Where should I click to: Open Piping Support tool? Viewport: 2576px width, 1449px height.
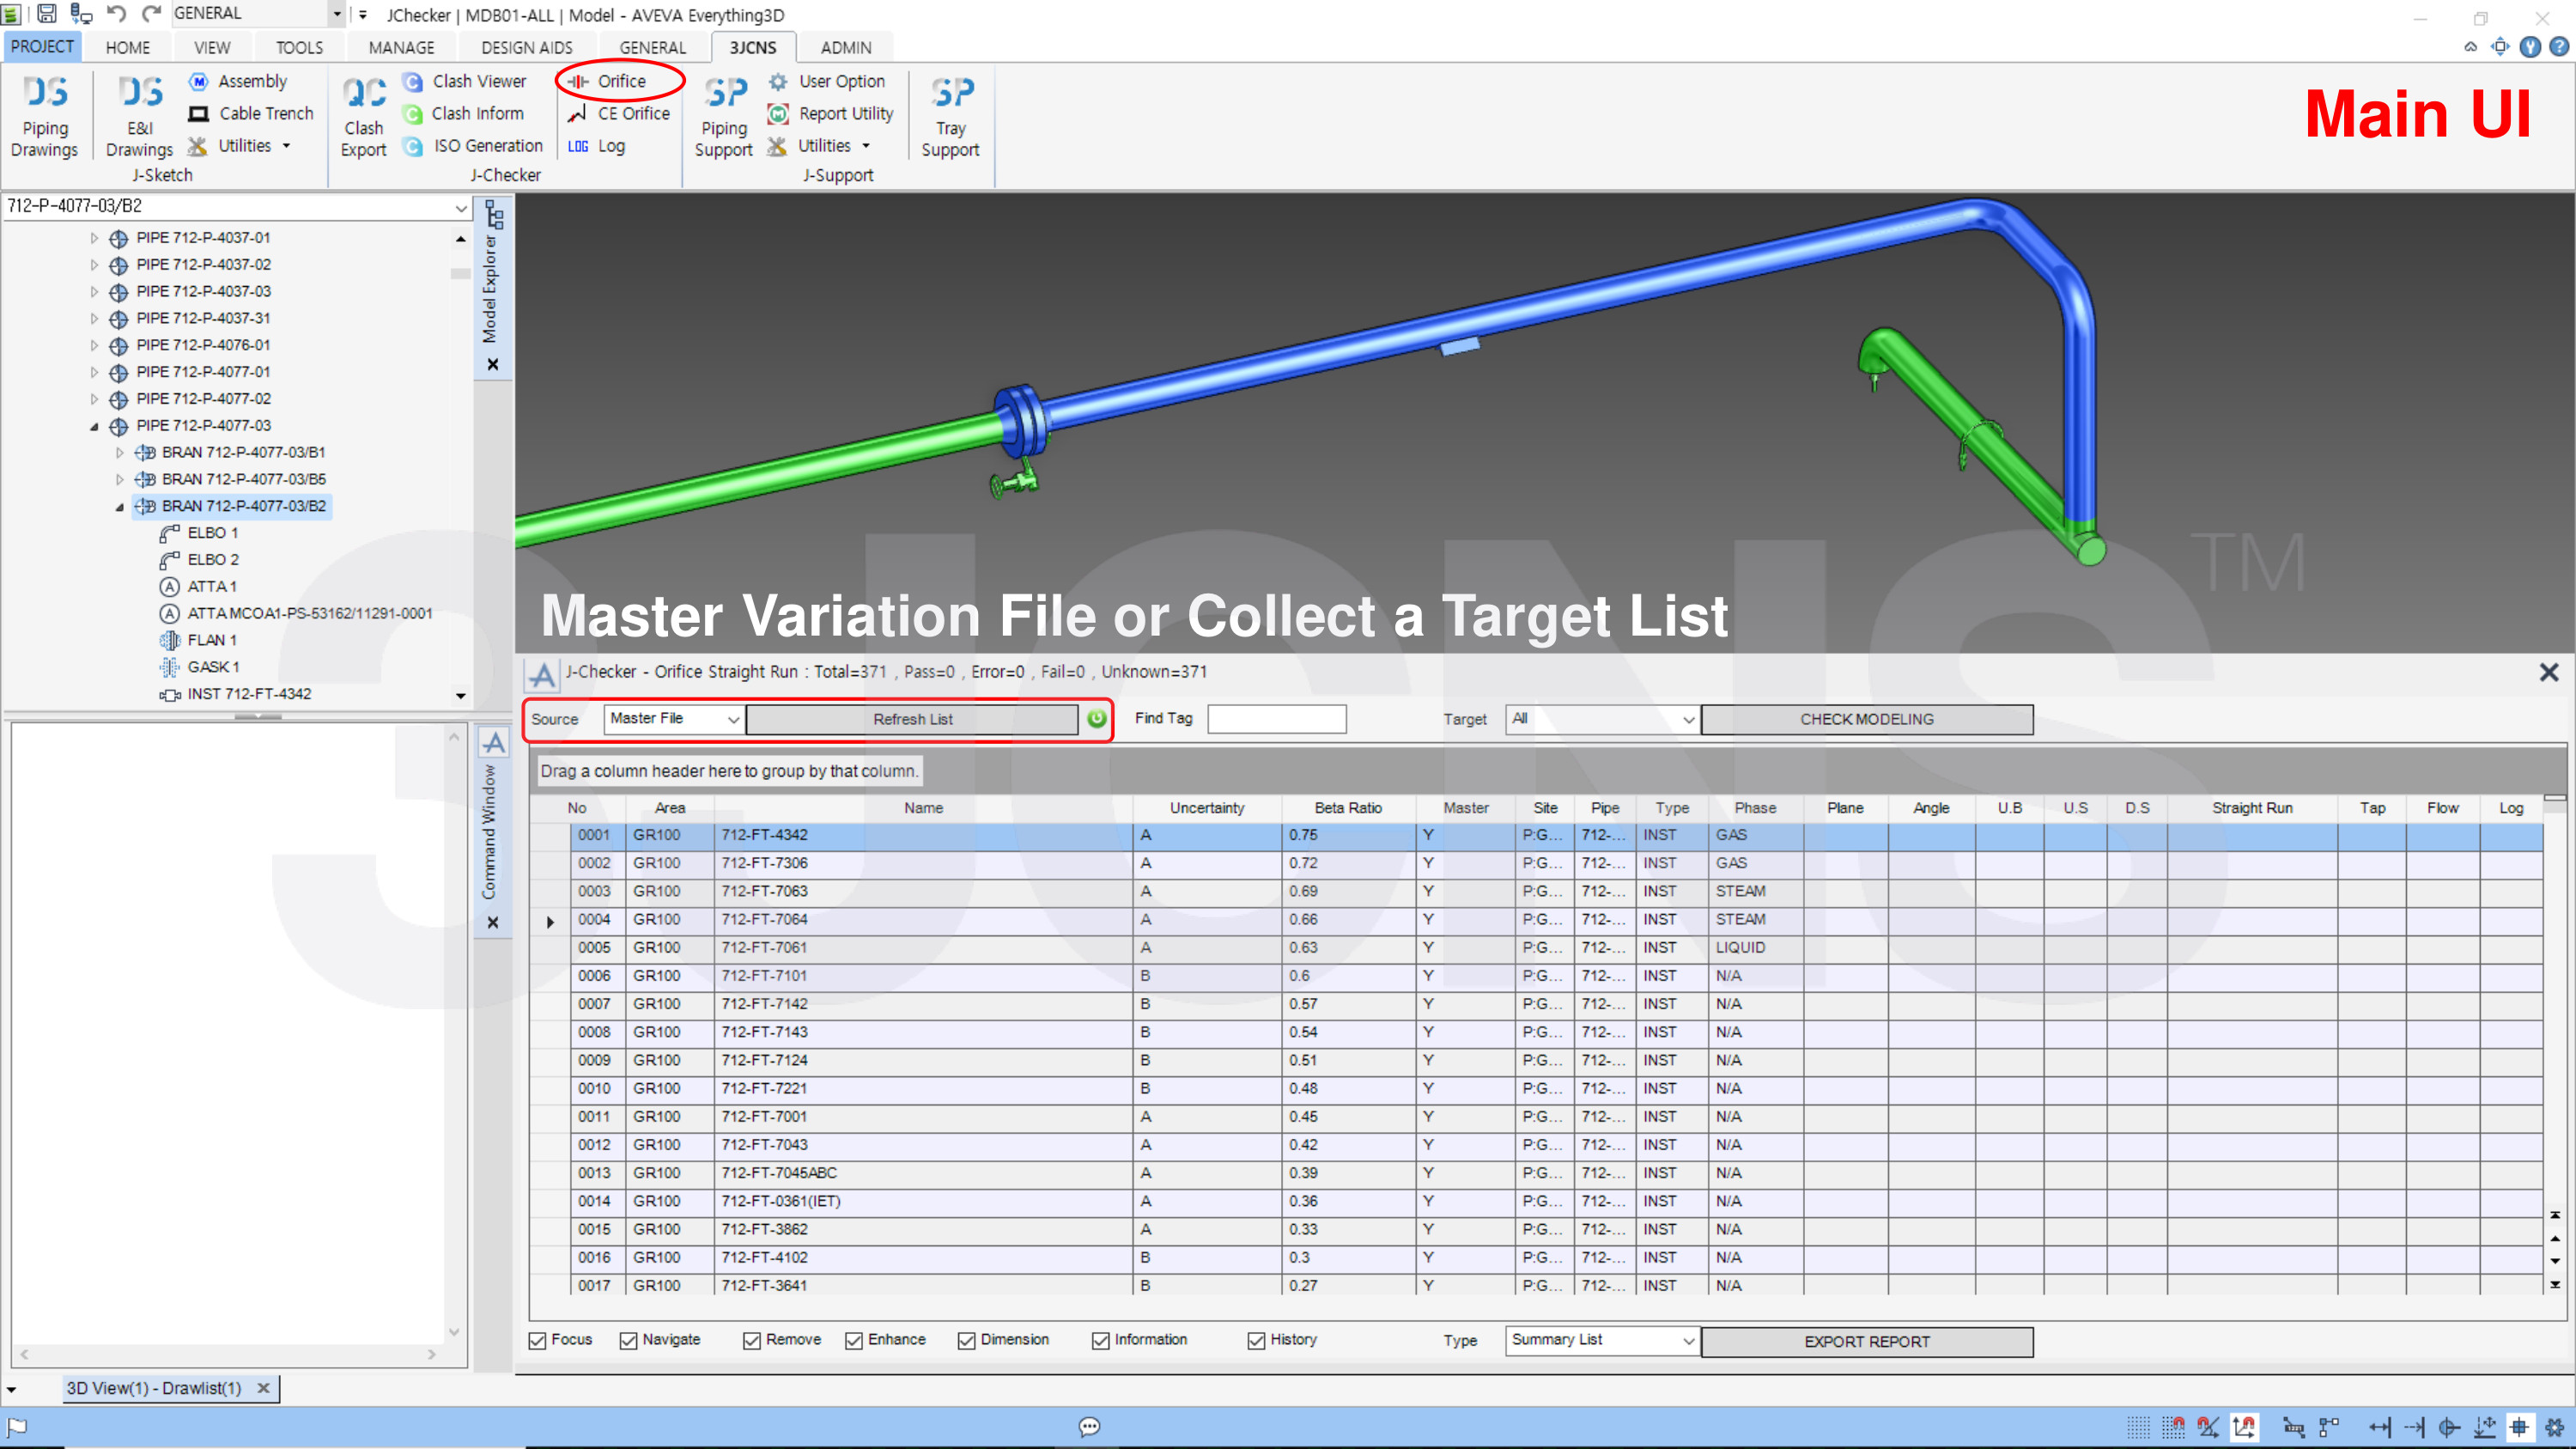[724, 116]
